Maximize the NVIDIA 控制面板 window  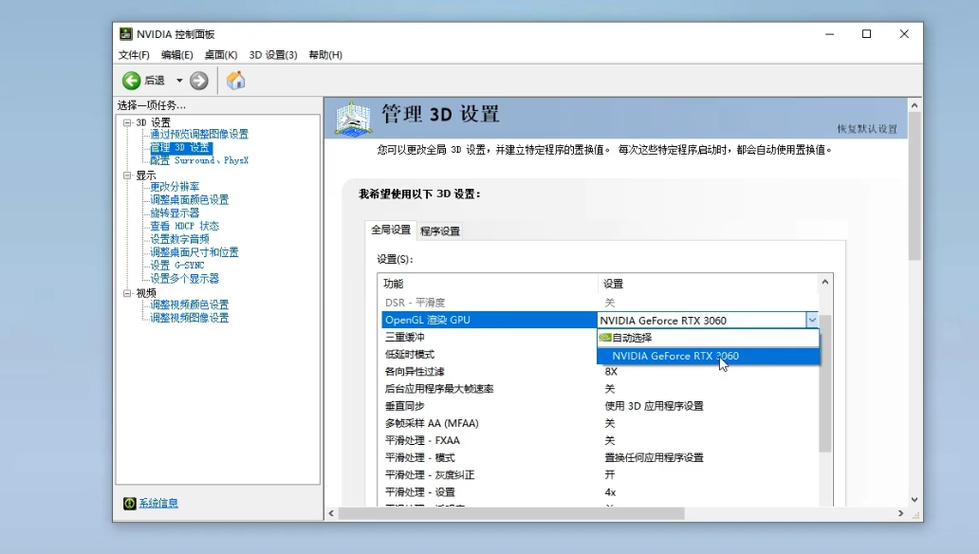867,34
